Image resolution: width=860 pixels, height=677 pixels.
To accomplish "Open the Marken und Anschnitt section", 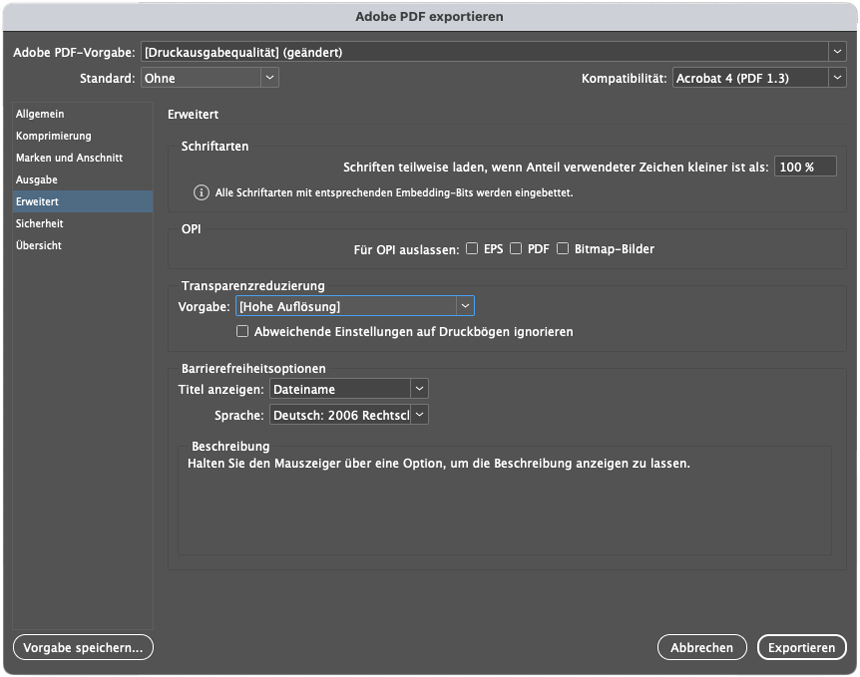I will pyautogui.click(x=82, y=157).
